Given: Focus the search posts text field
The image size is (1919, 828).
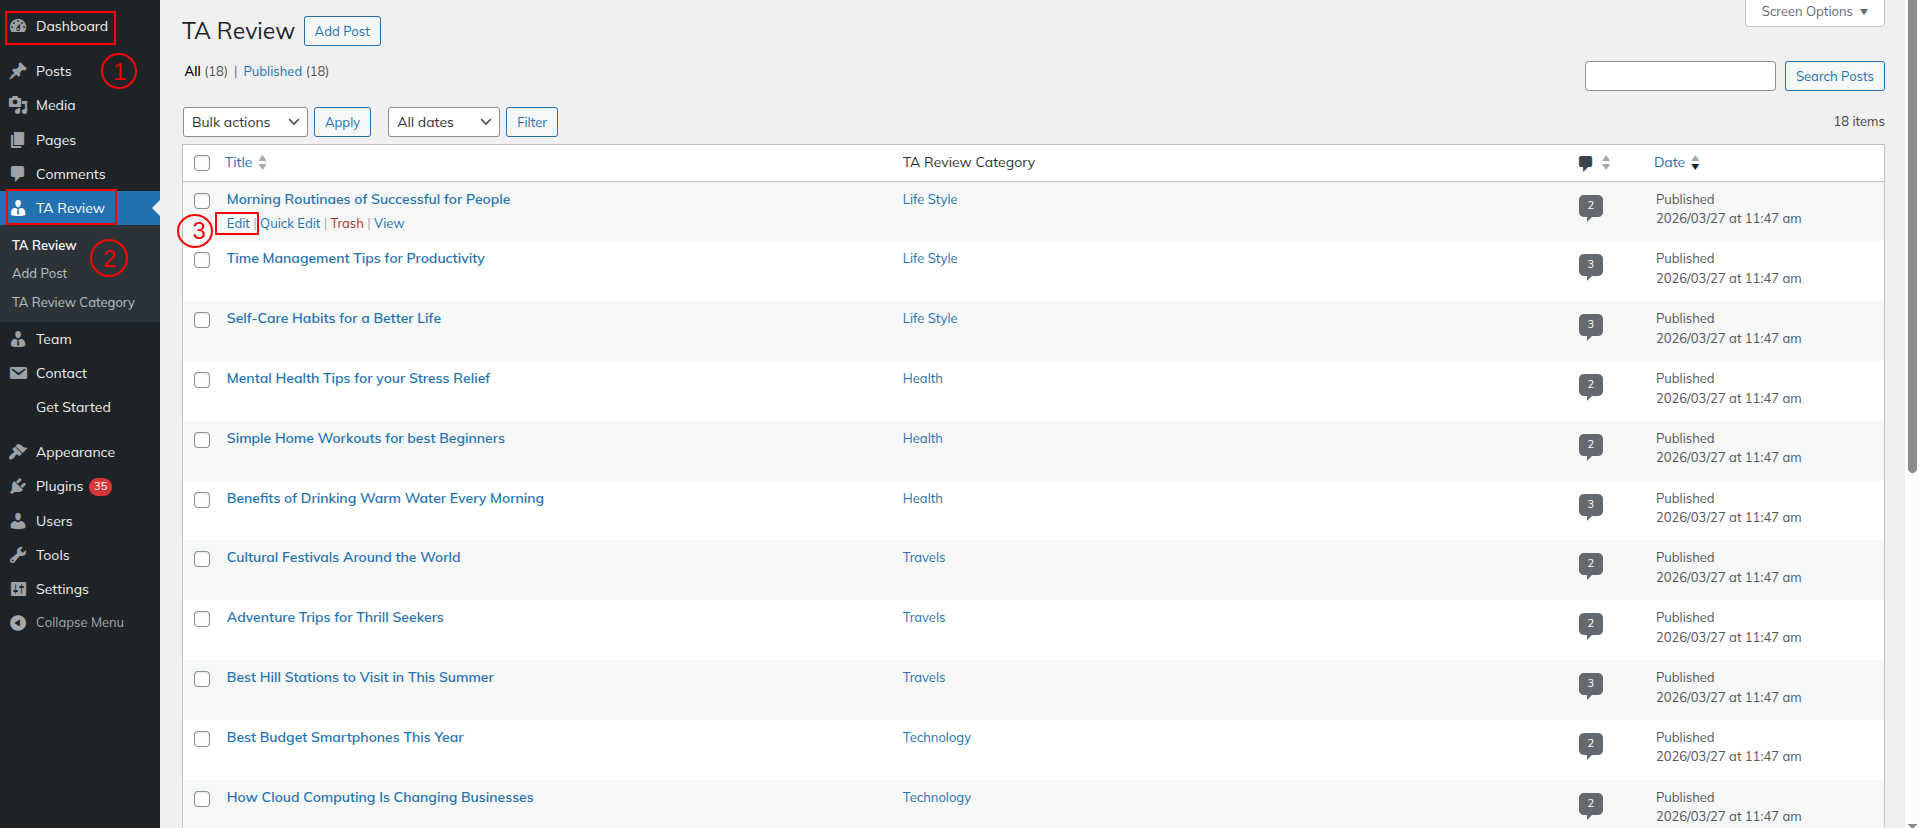Looking at the screenshot, I should (x=1679, y=76).
